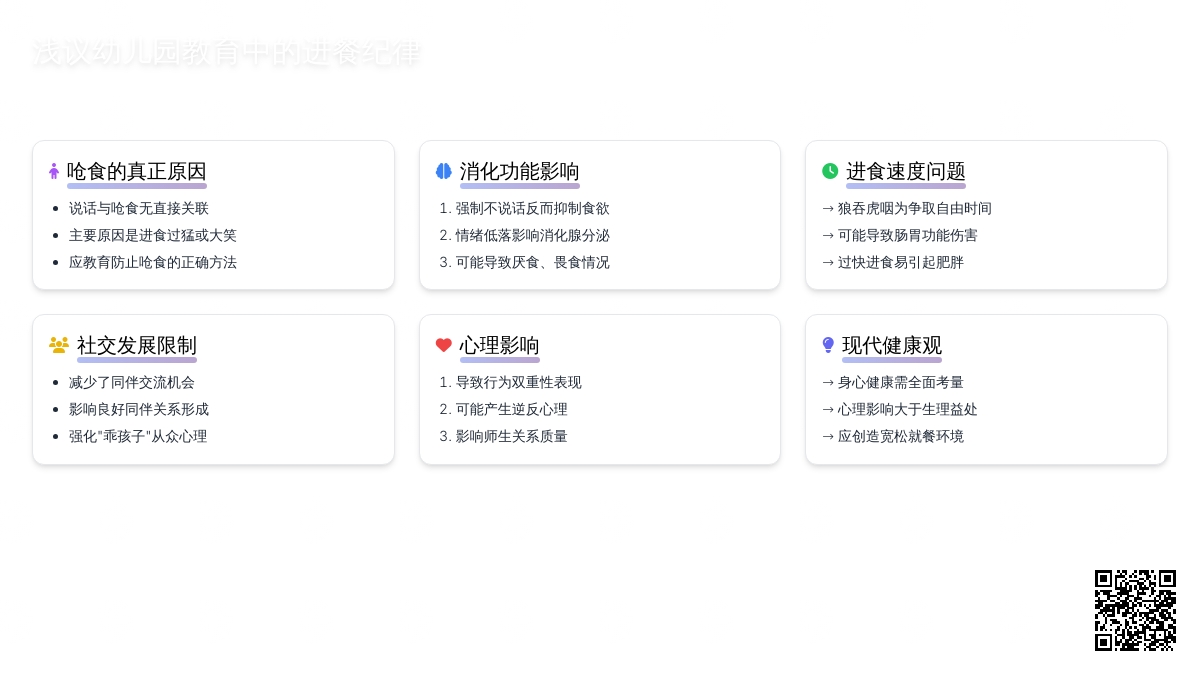
Task: Click bullet 主要原因是进食过猛或大笑
Action: [153, 235]
